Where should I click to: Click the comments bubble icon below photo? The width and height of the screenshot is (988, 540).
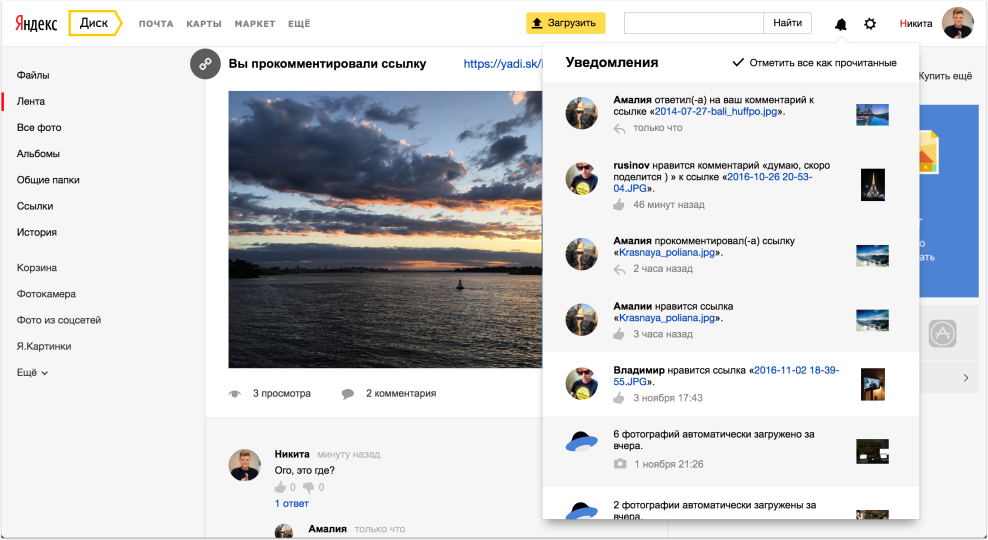click(348, 394)
